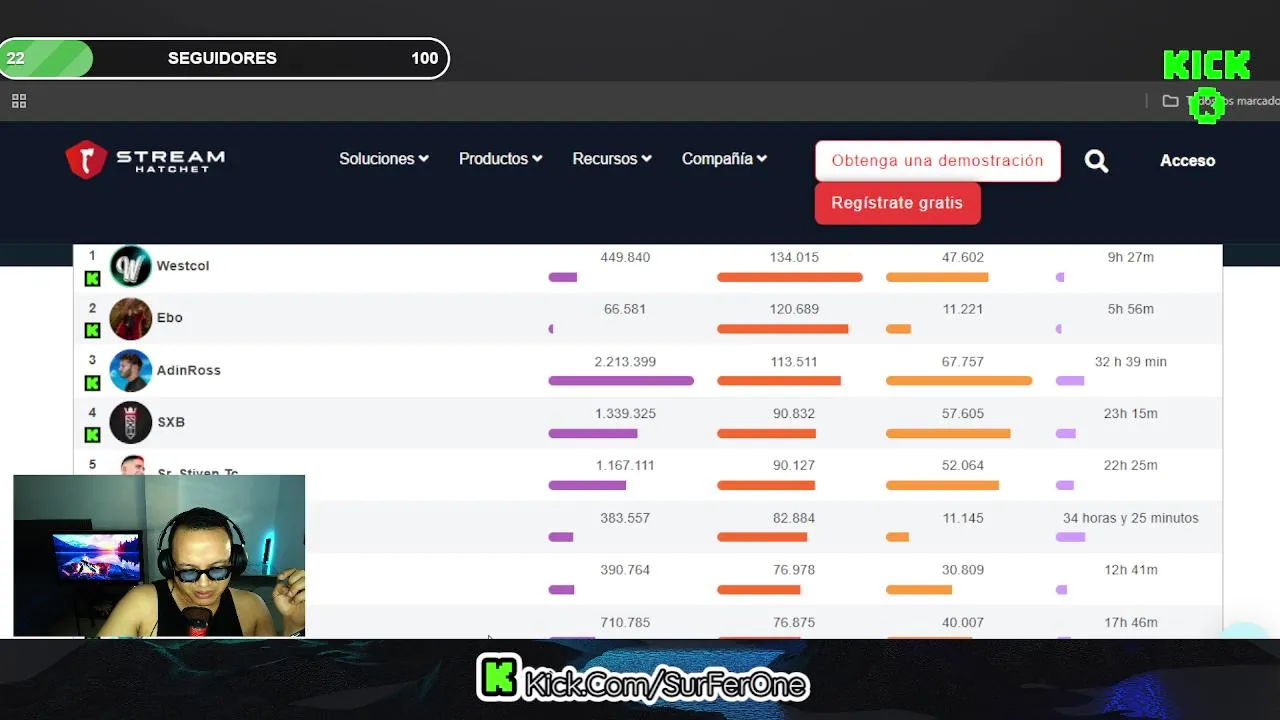Open Westcol's streamer name link
The width and height of the screenshot is (1280, 720).
point(183,266)
